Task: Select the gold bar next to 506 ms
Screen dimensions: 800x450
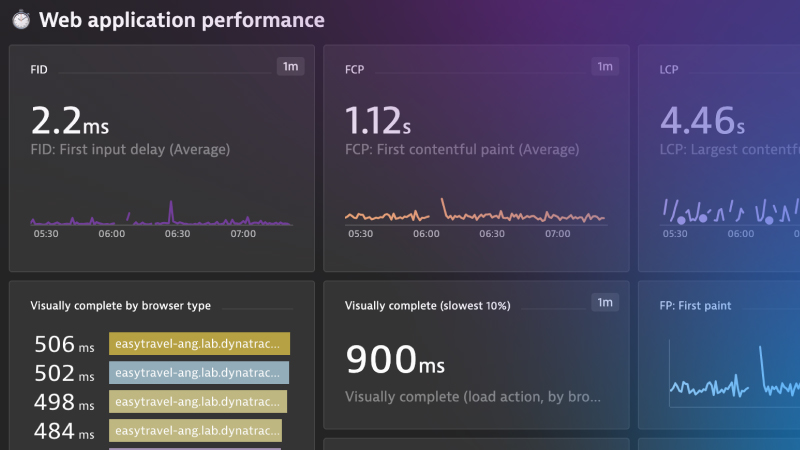Action: point(199,344)
